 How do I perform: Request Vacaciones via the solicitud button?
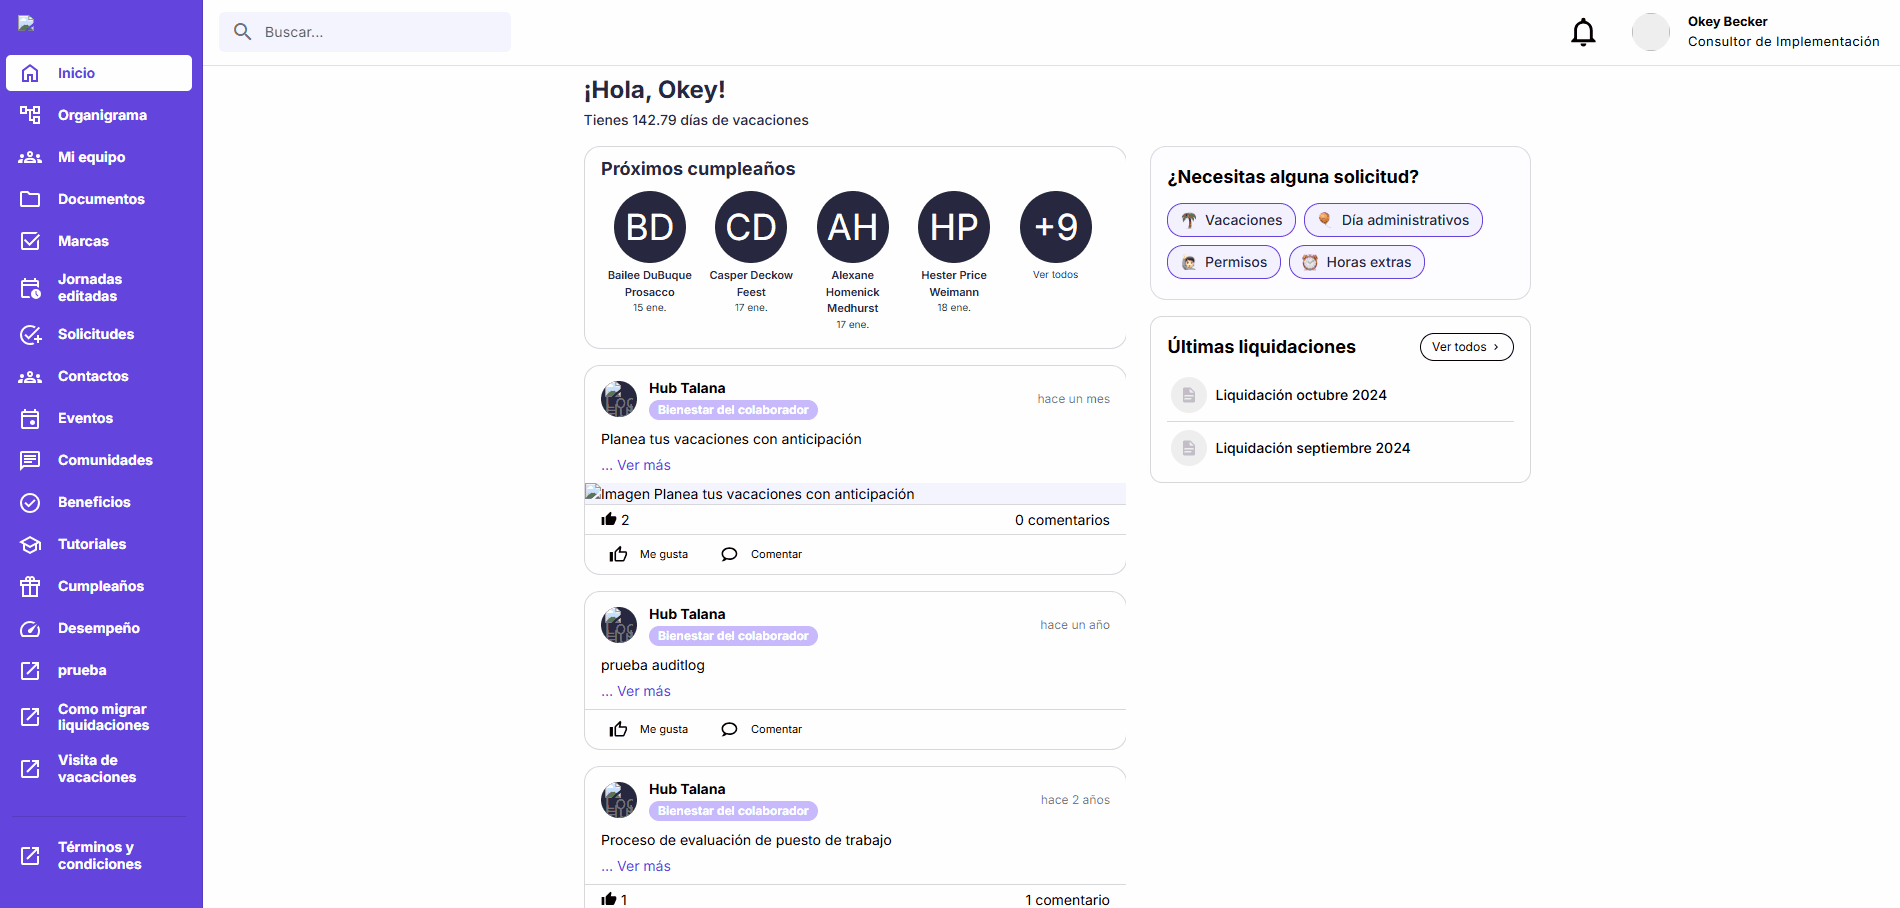(x=1231, y=220)
